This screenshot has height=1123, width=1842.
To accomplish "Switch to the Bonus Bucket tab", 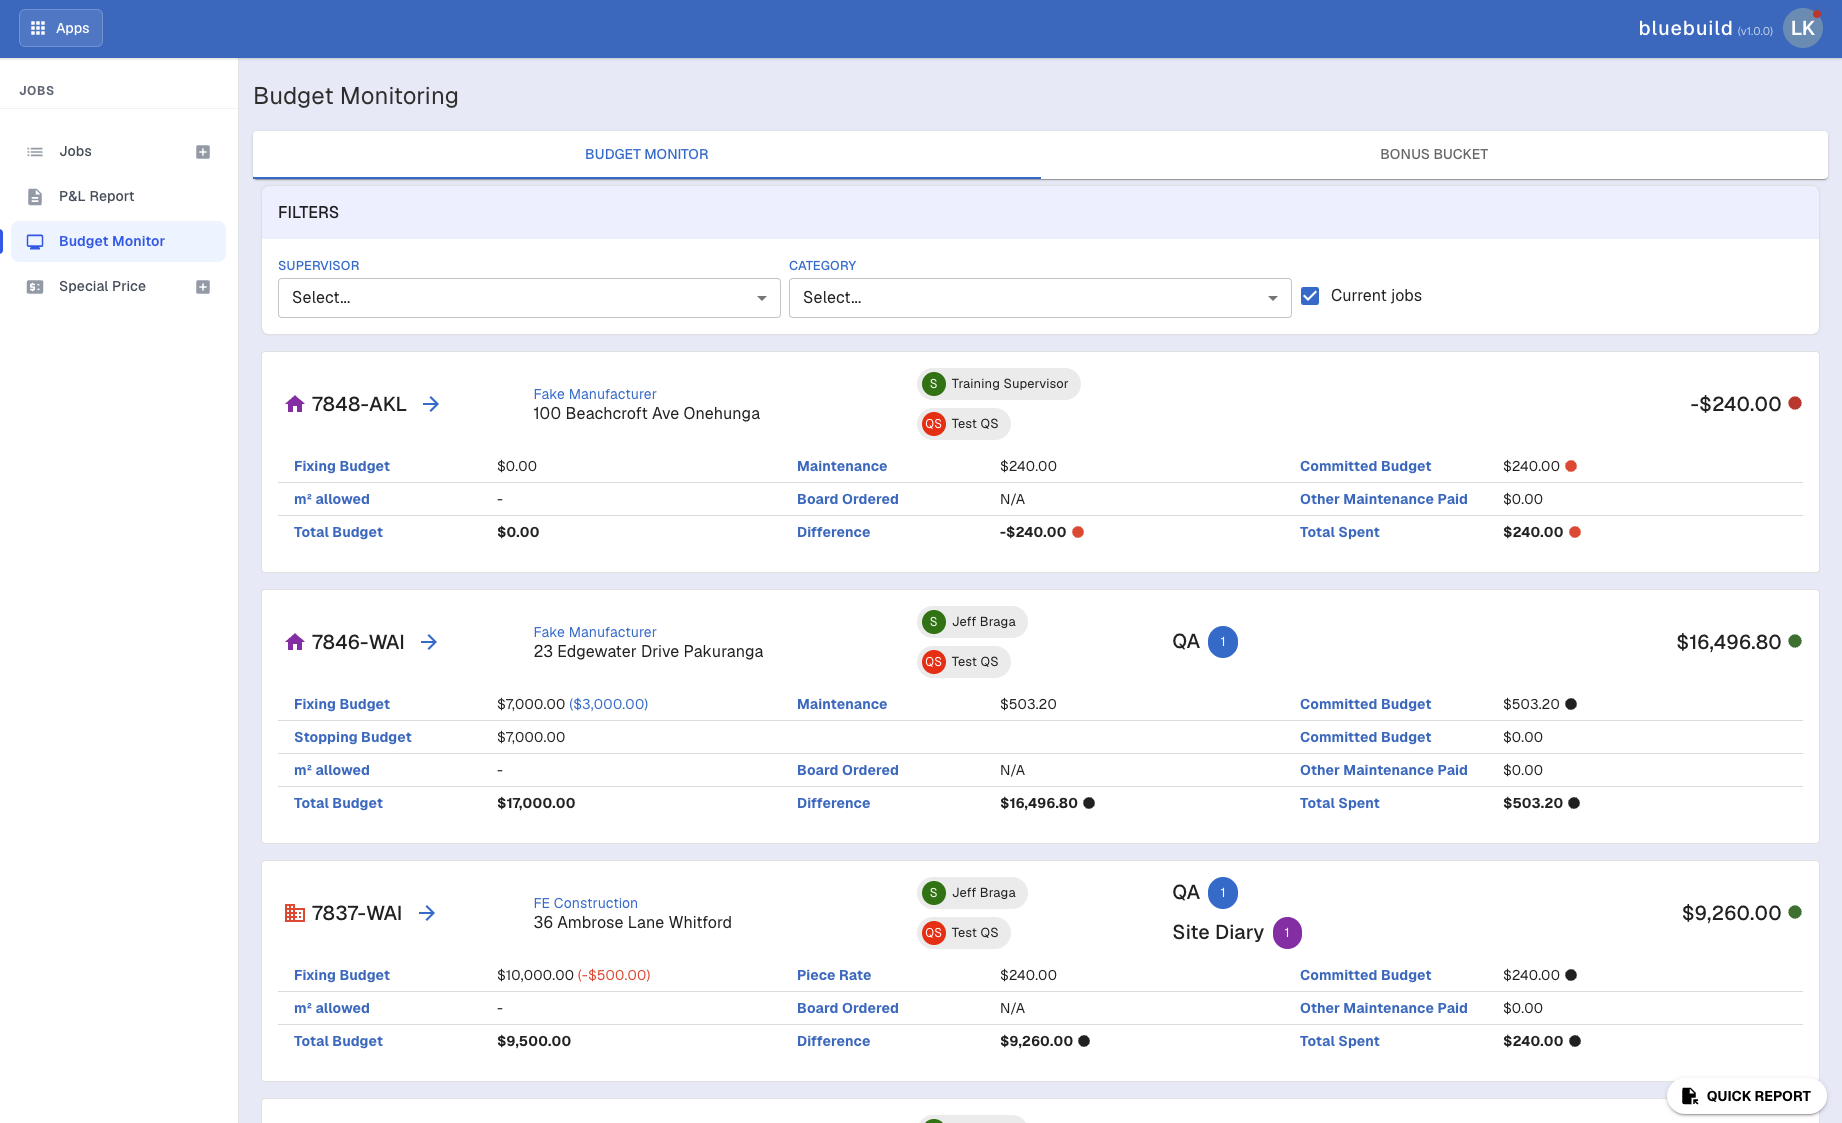I will point(1434,154).
